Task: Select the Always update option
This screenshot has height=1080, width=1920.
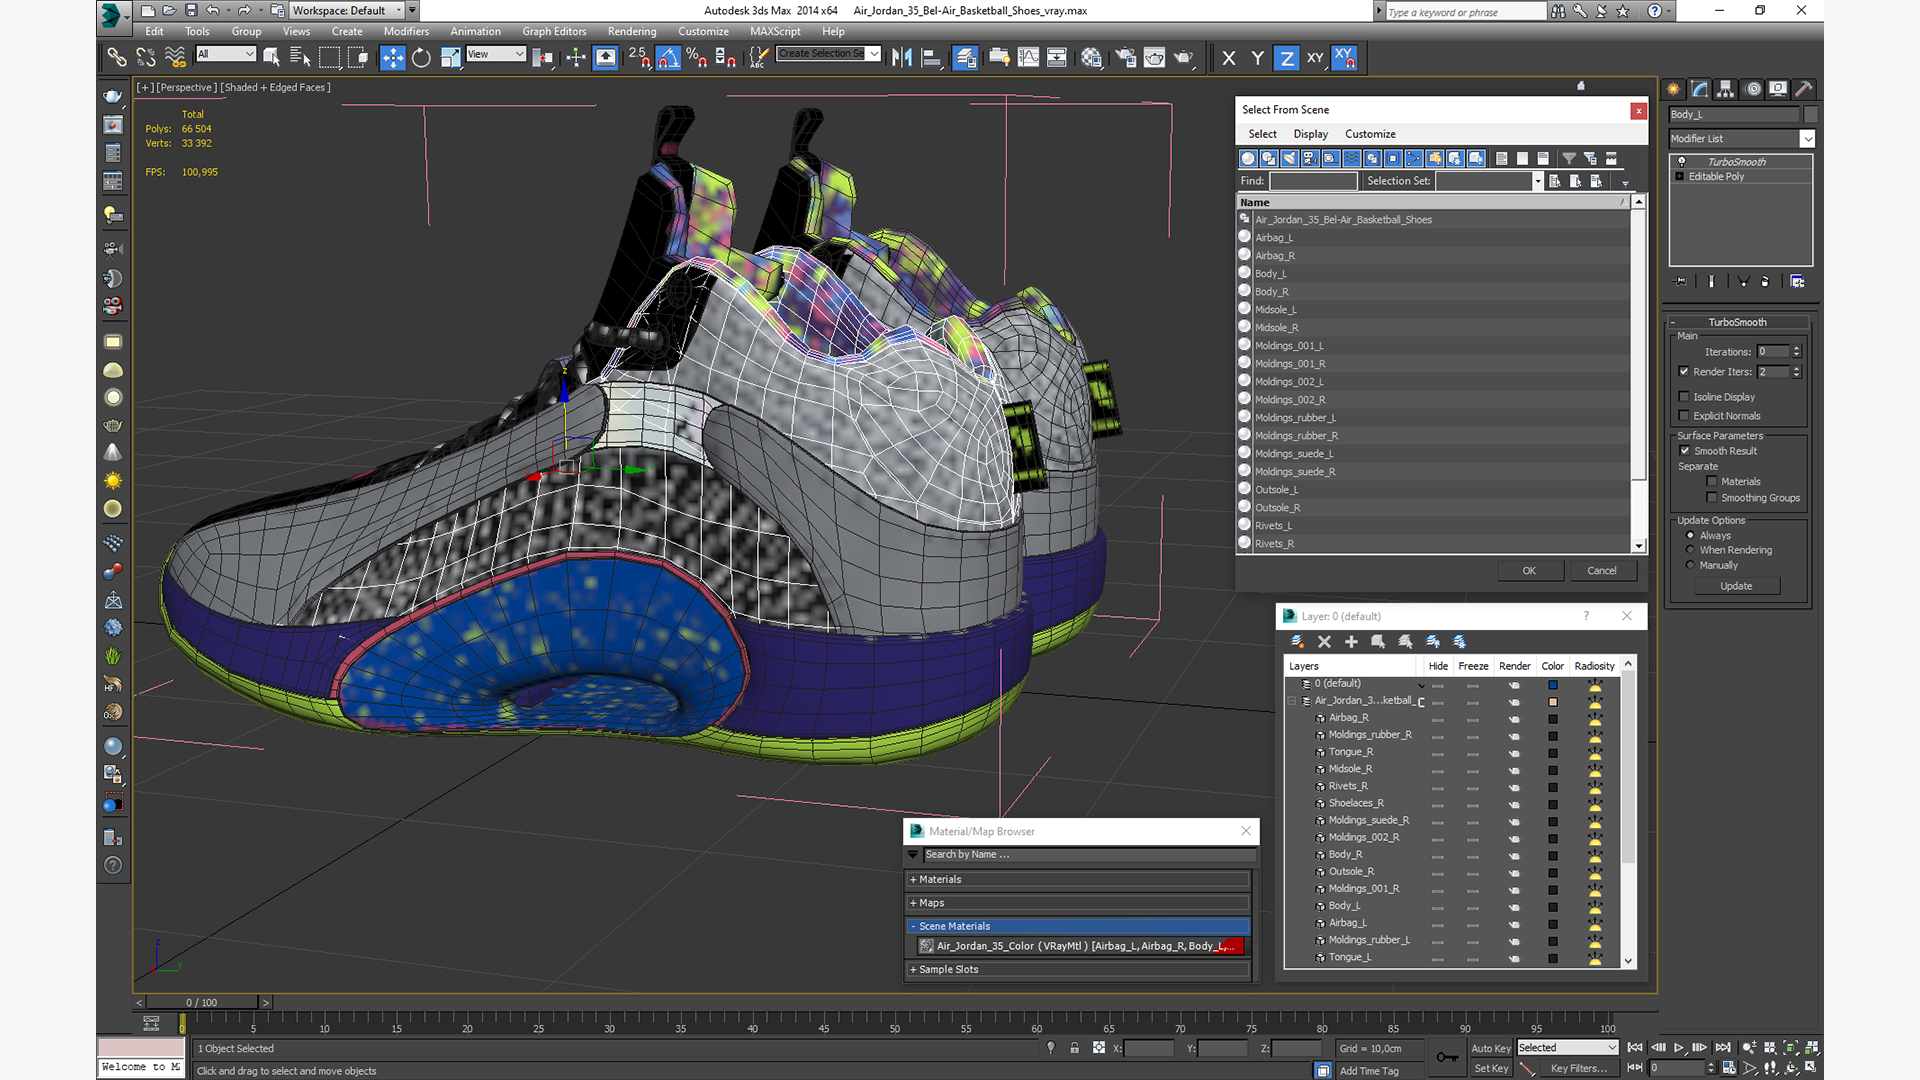Action: click(x=1691, y=536)
